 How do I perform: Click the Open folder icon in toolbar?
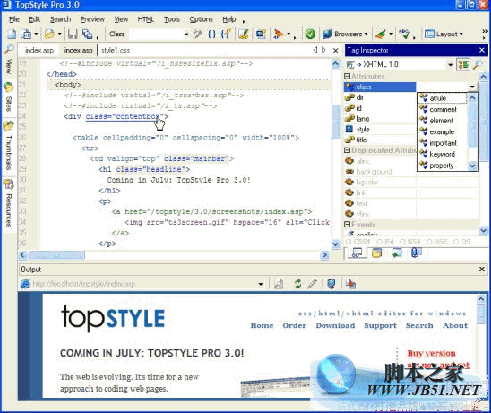point(50,34)
